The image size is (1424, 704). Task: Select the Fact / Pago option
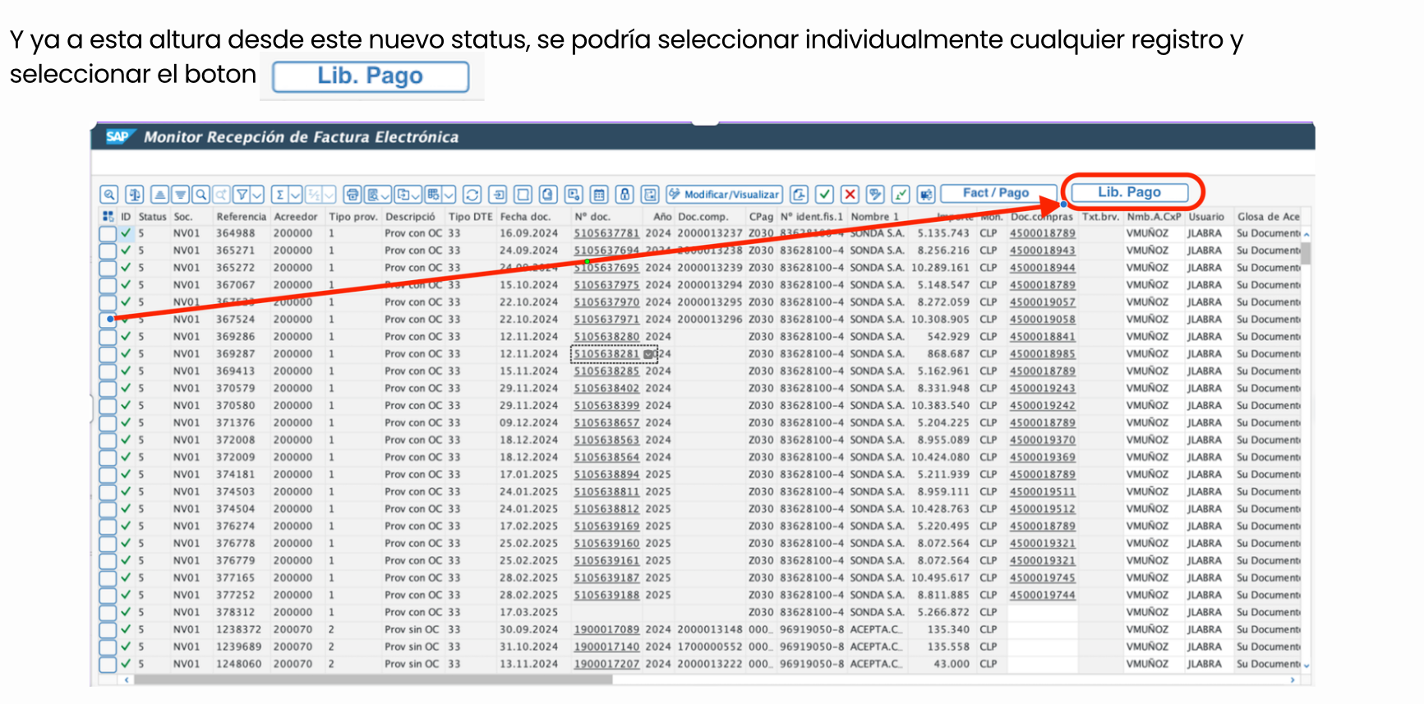coord(998,194)
